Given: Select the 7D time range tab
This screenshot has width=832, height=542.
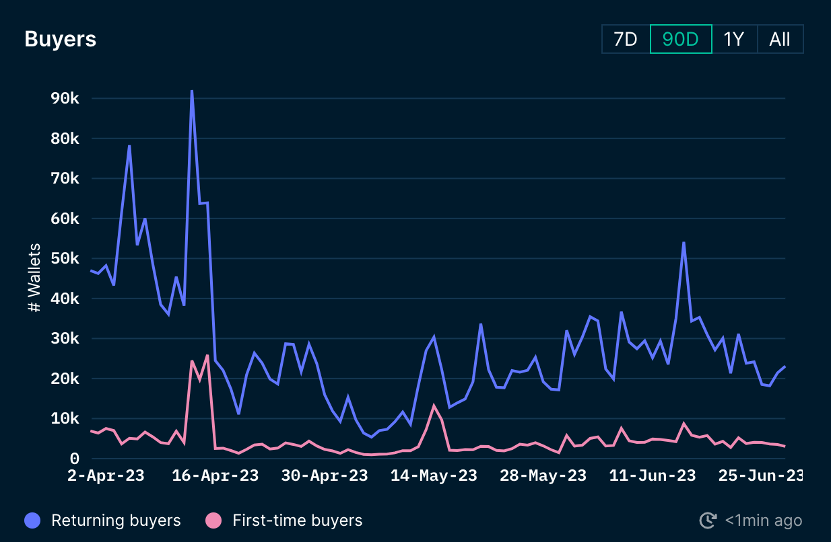Looking at the screenshot, I should click(x=626, y=39).
